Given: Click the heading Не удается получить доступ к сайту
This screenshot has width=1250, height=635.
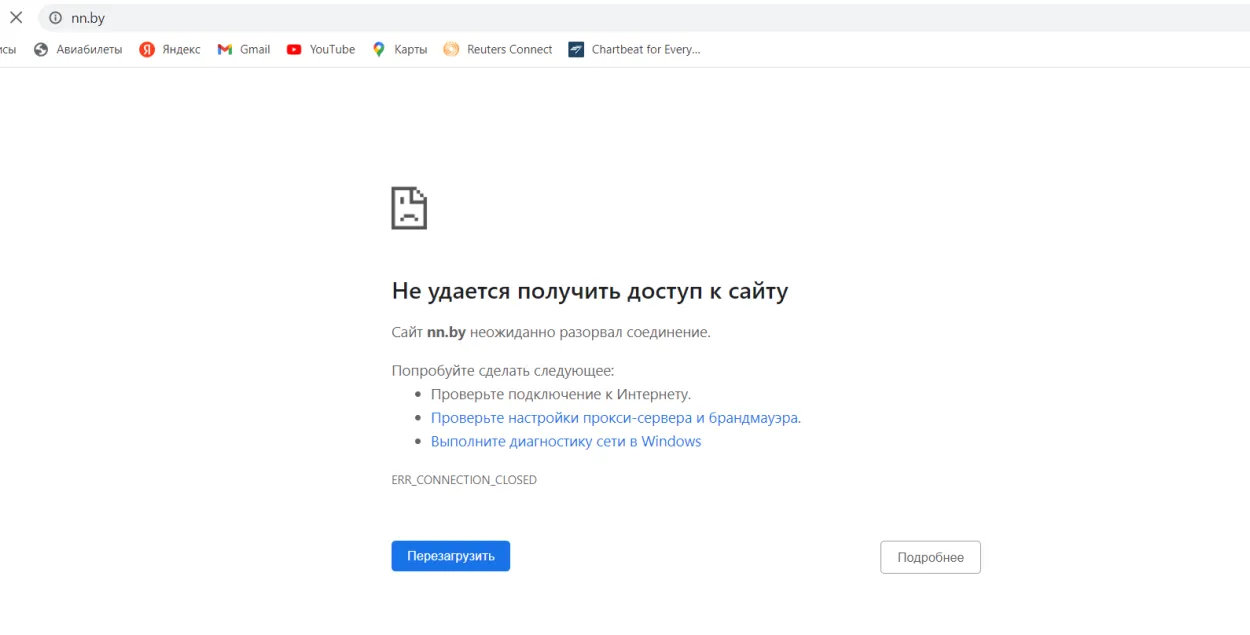Looking at the screenshot, I should tap(590, 290).
